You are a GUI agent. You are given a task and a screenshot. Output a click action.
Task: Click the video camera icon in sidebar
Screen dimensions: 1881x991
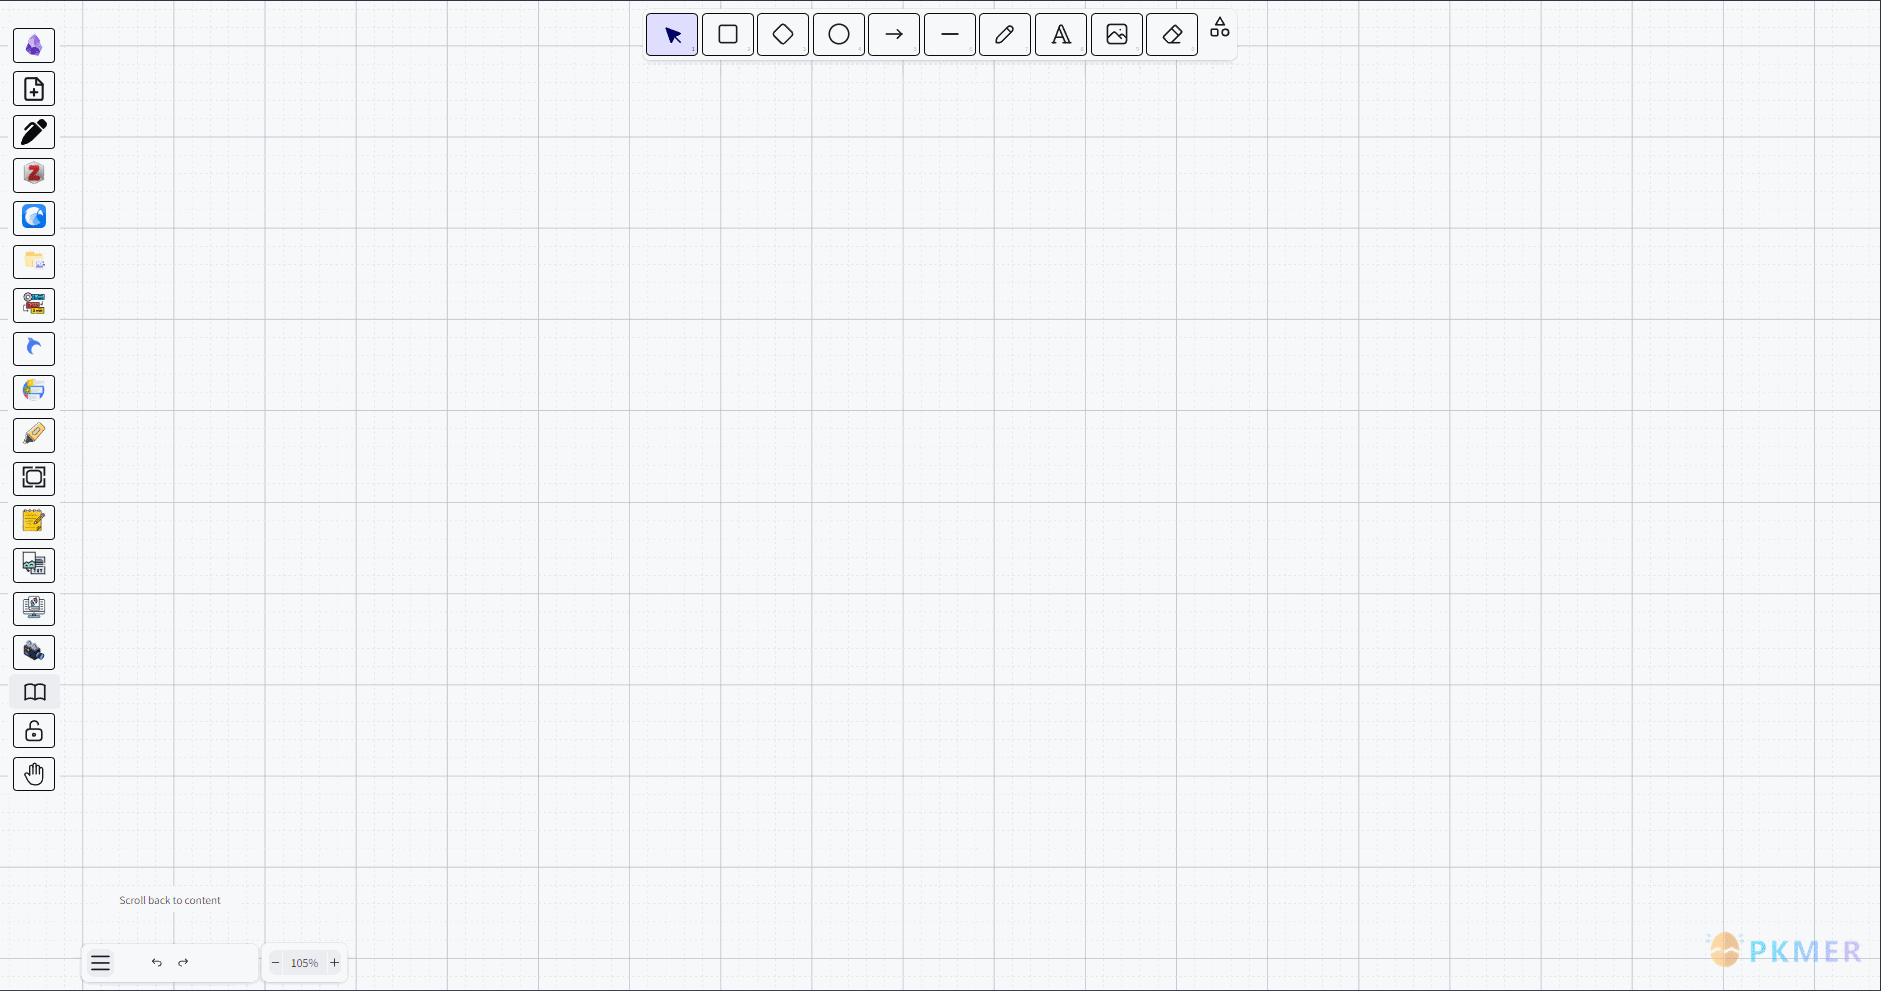[34, 652]
